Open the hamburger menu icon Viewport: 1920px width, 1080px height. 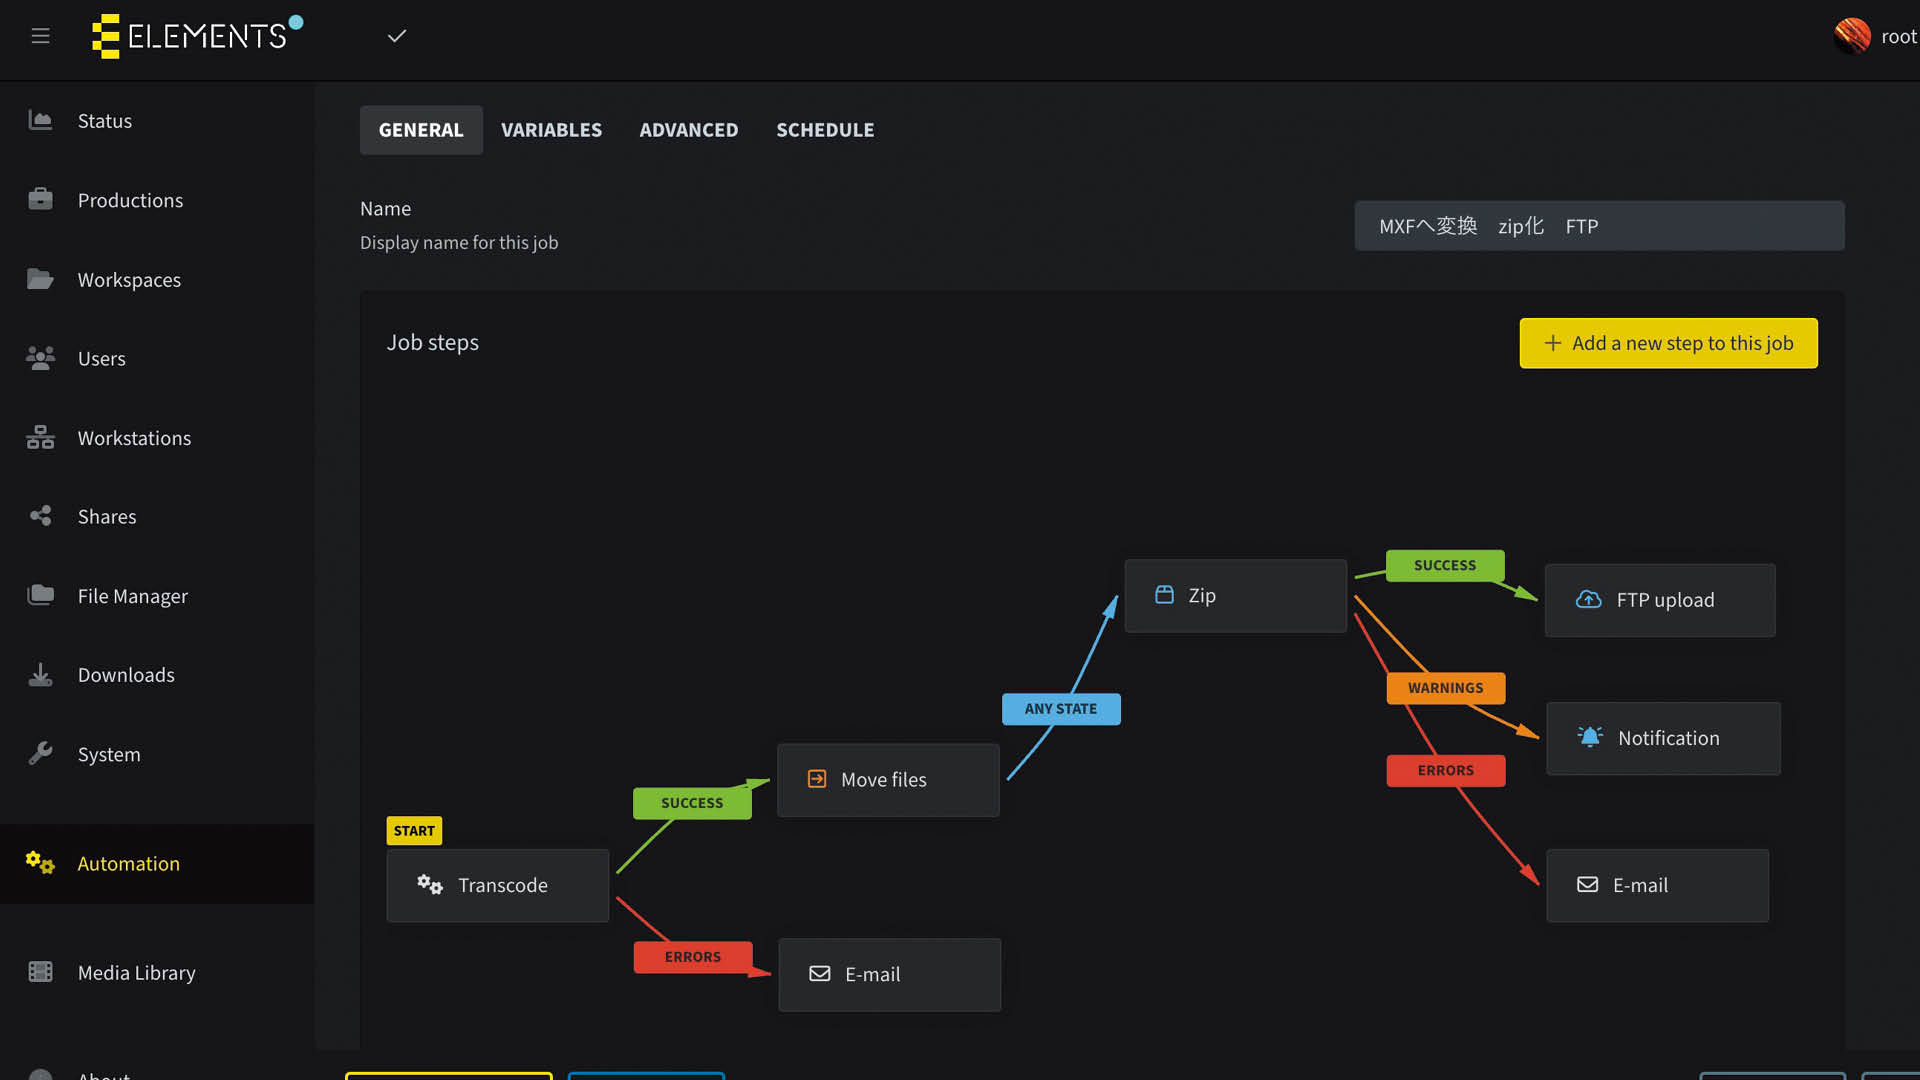click(x=40, y=36)
